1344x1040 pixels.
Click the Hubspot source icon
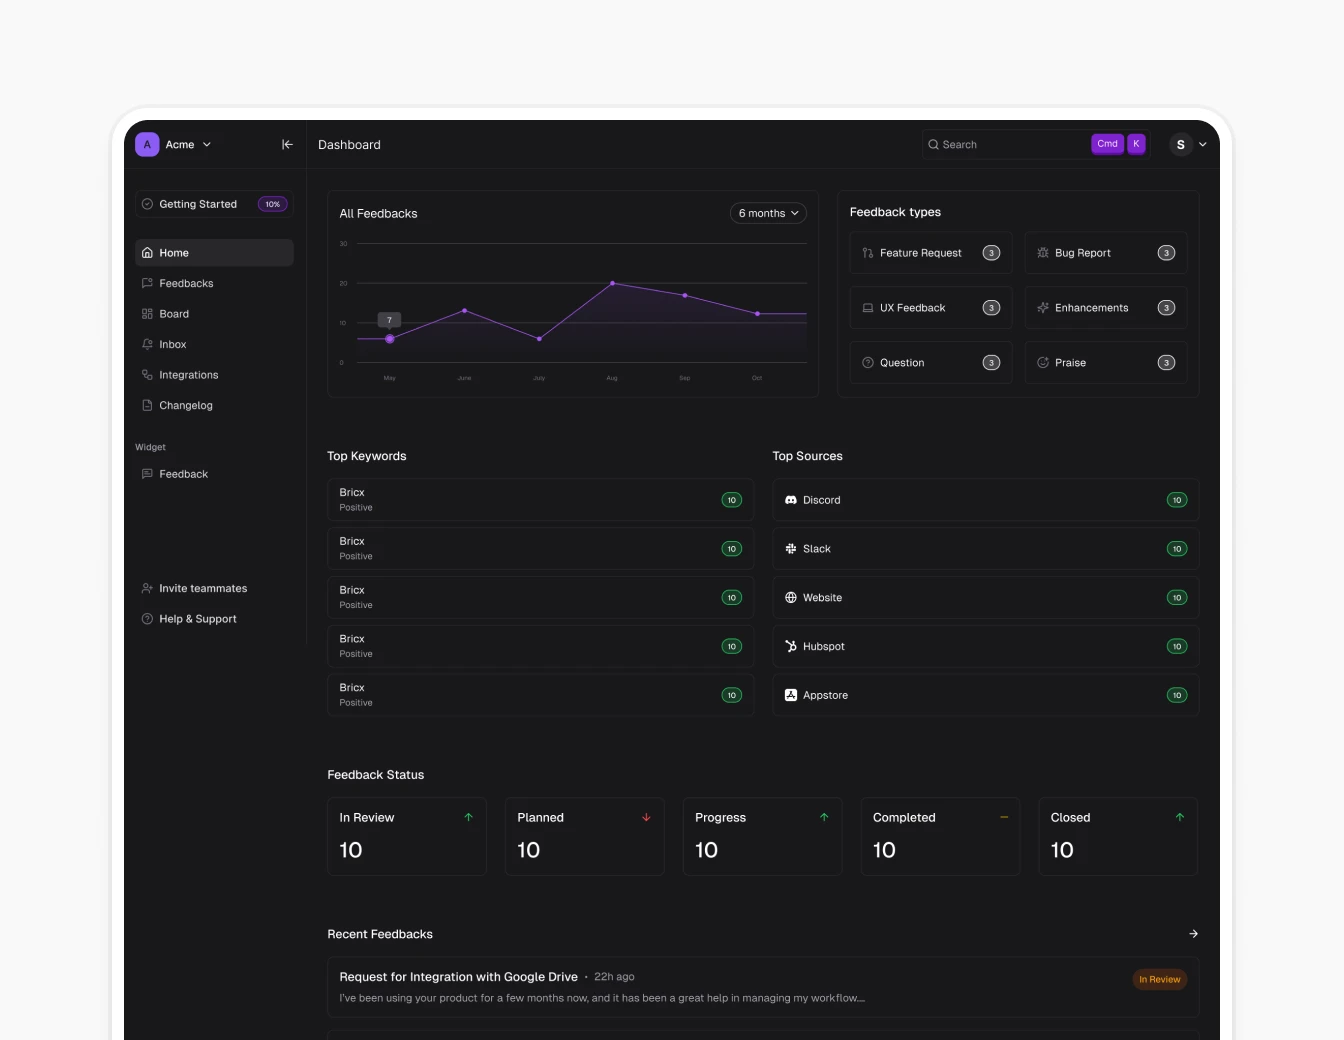click(791, 646)
